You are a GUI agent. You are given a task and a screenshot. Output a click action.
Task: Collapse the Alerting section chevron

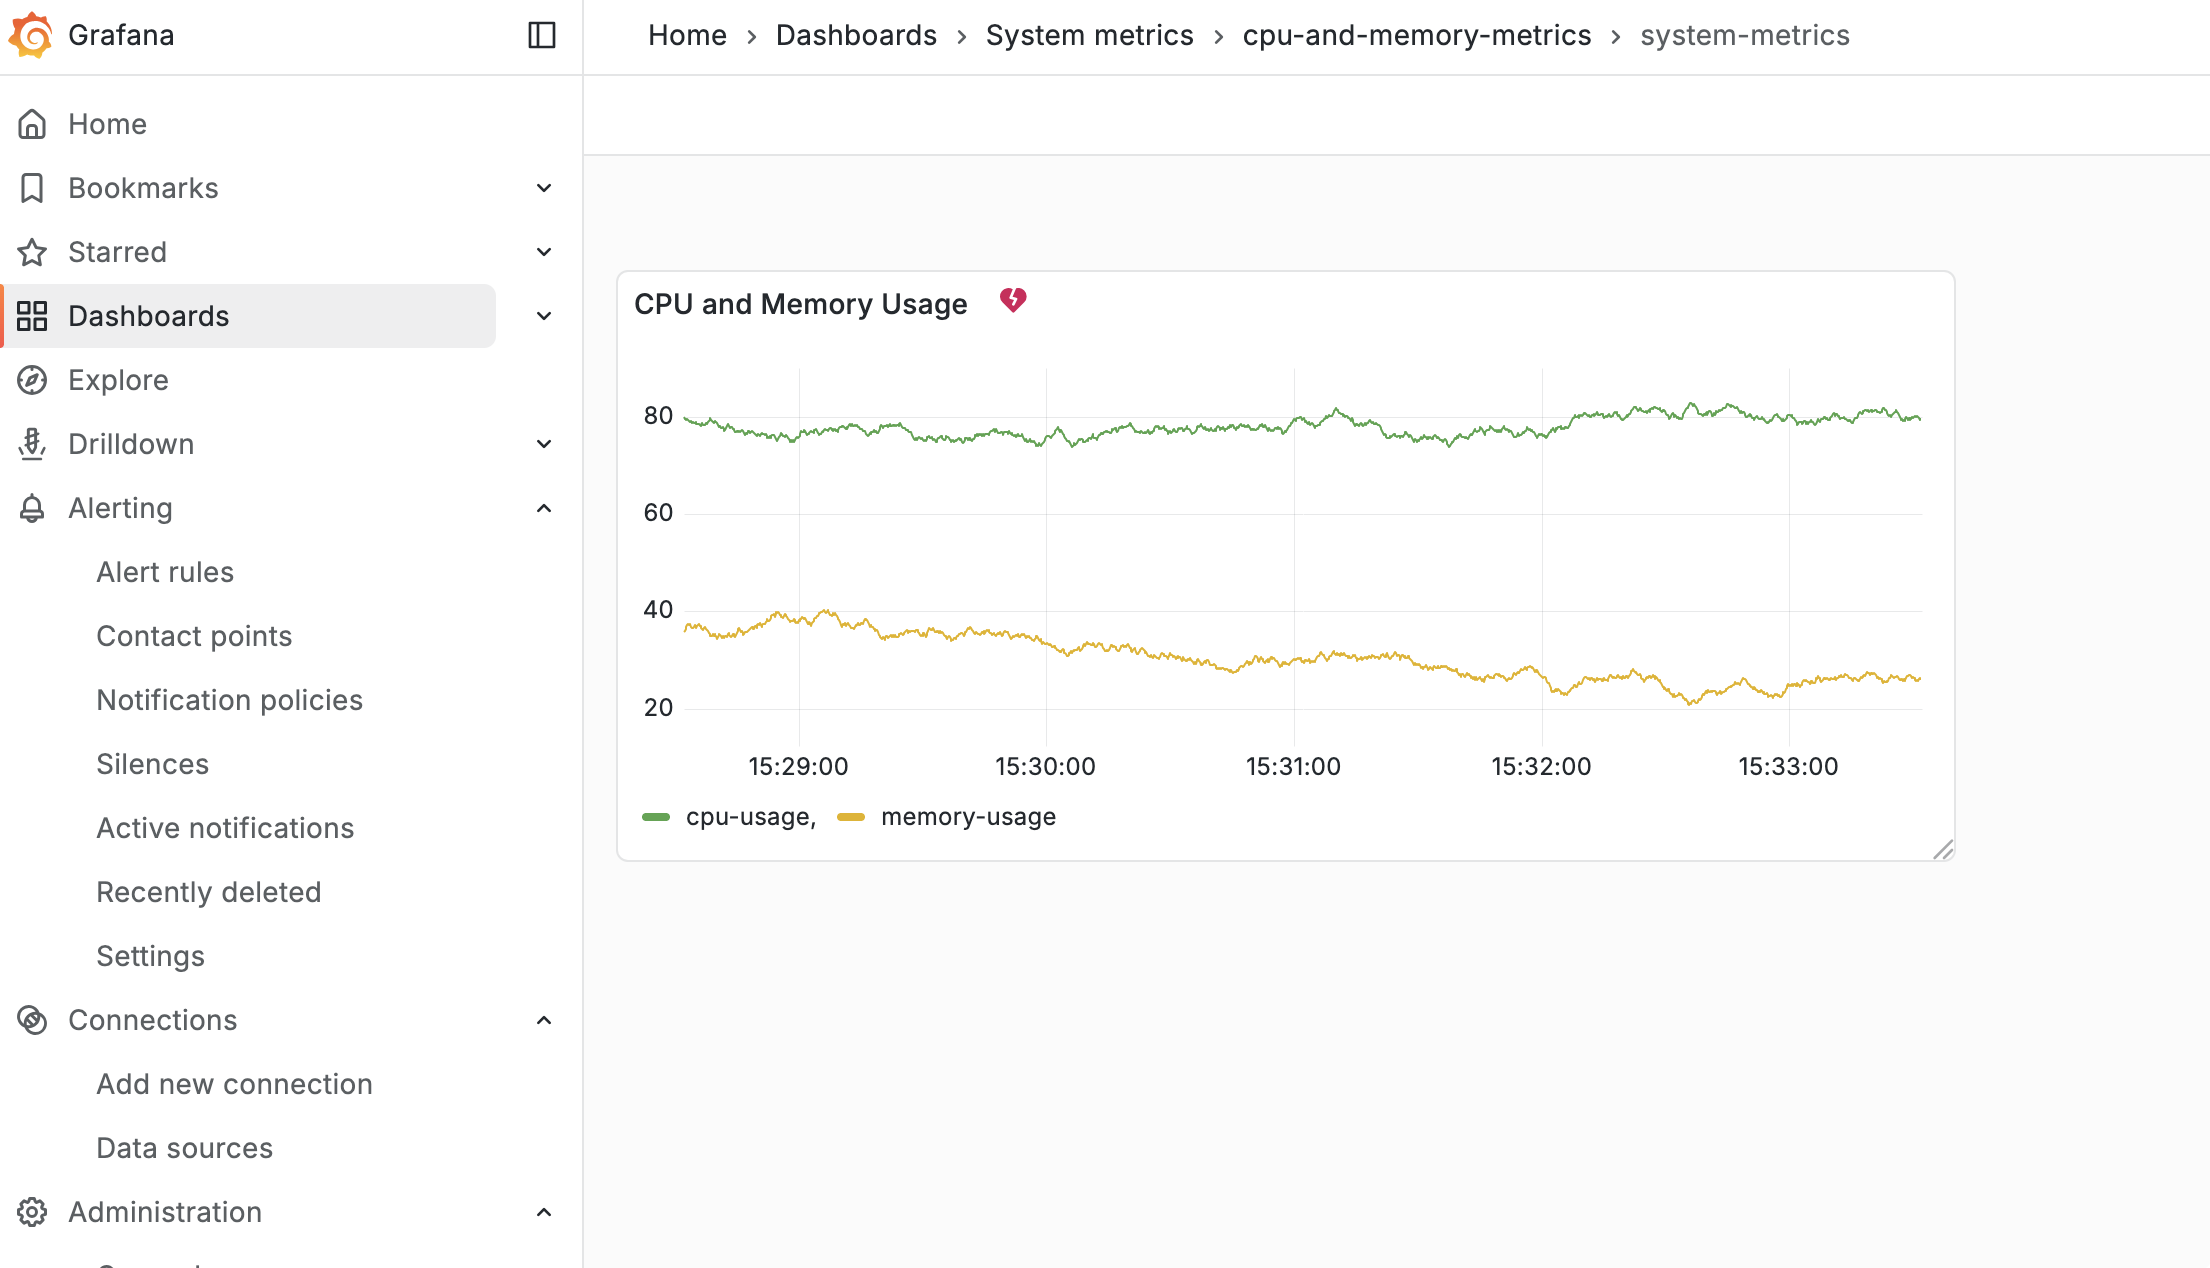click(x=544, y=508)
